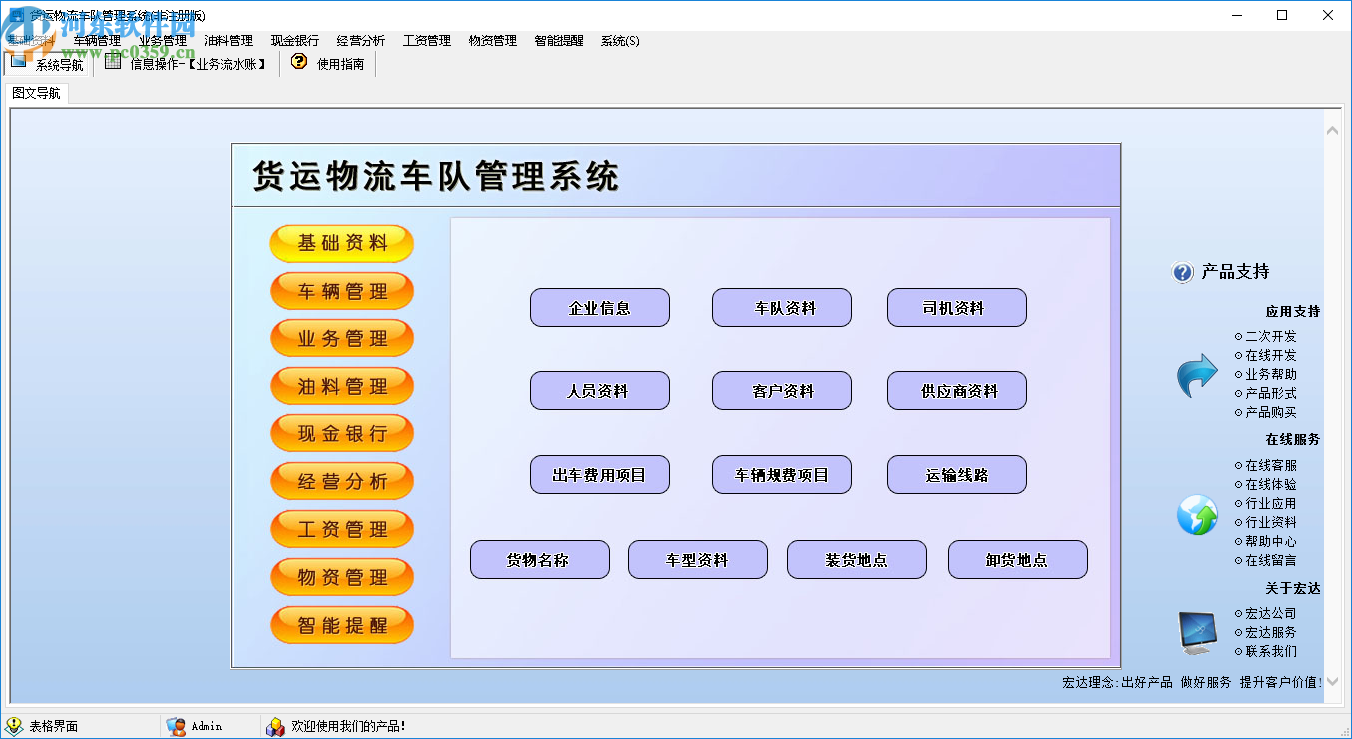Switch to the 图文导航 tab
The width and height of the screenshot is (1352, 739).
(x=35, y=91)
